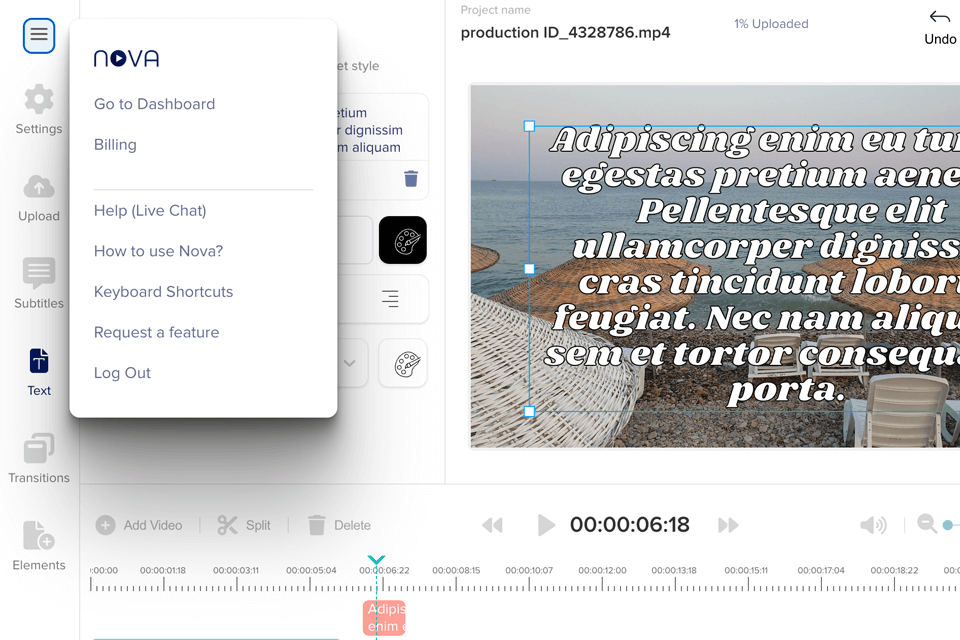This screenshot has height=640, width=960.
Task: Mute the volume speaker icon
Action: click(x=873, y=525)
